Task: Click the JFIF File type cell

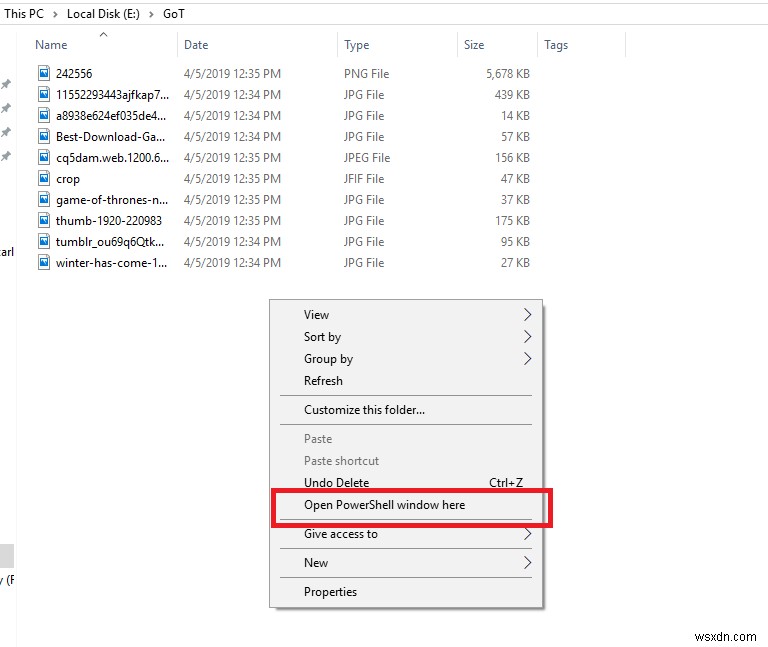Action: point(364,179)
